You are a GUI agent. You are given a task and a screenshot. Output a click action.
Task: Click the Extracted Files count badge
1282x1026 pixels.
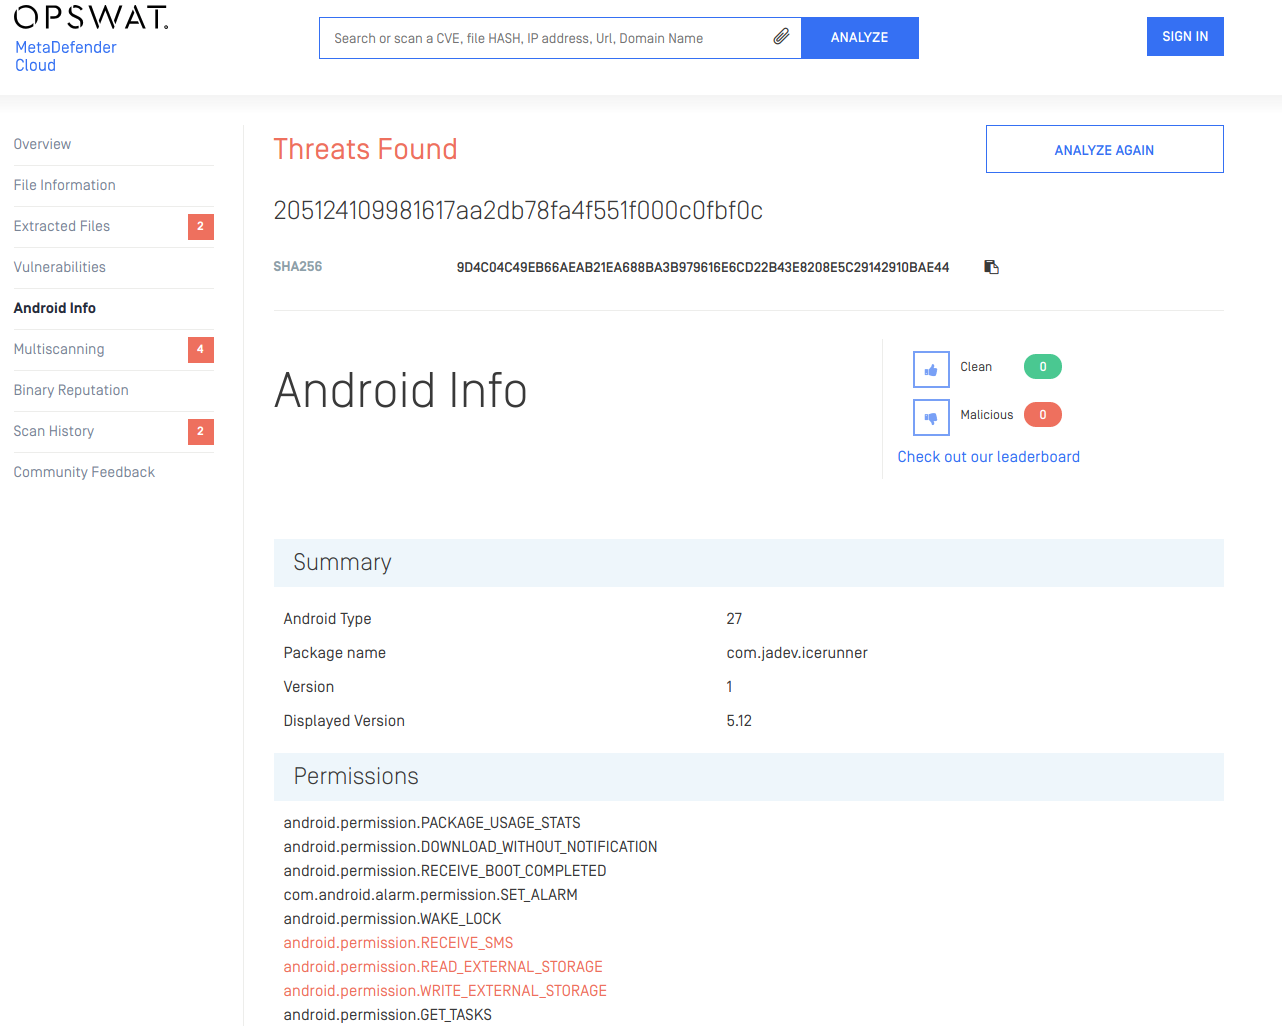pyautogui.click(x=201, y=226)
